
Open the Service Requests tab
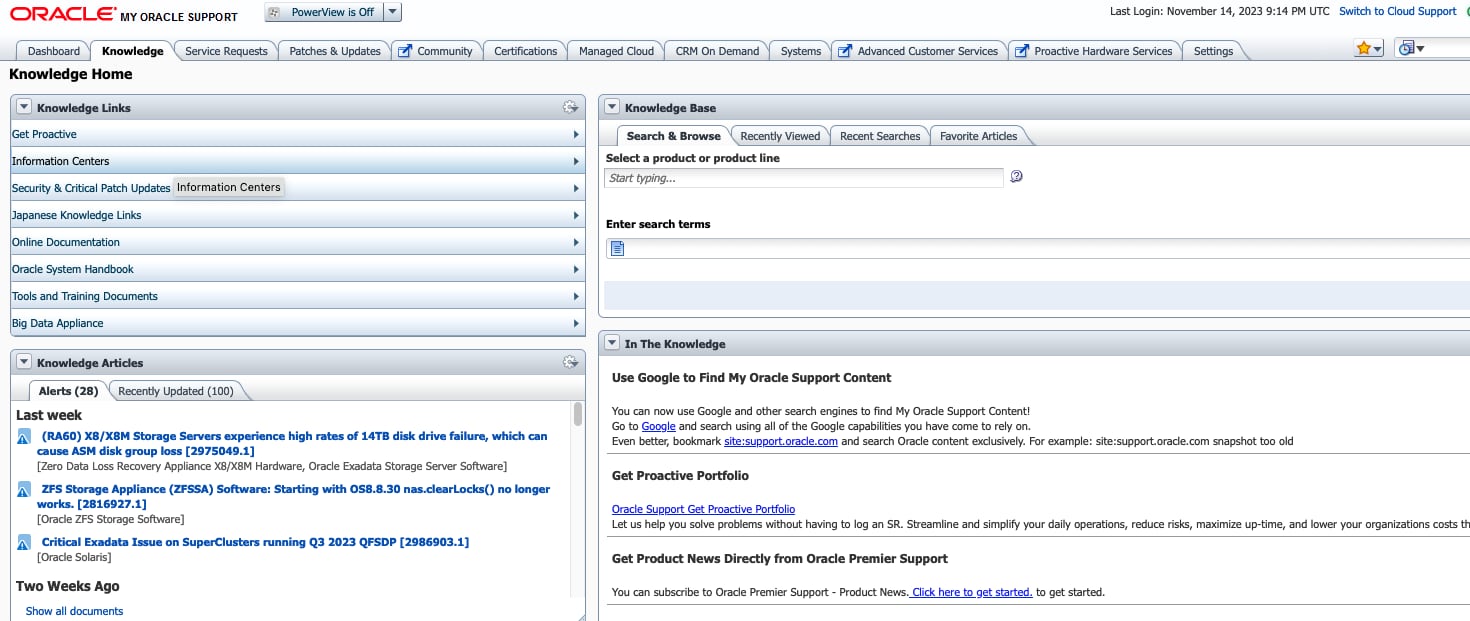click(226, 51)
